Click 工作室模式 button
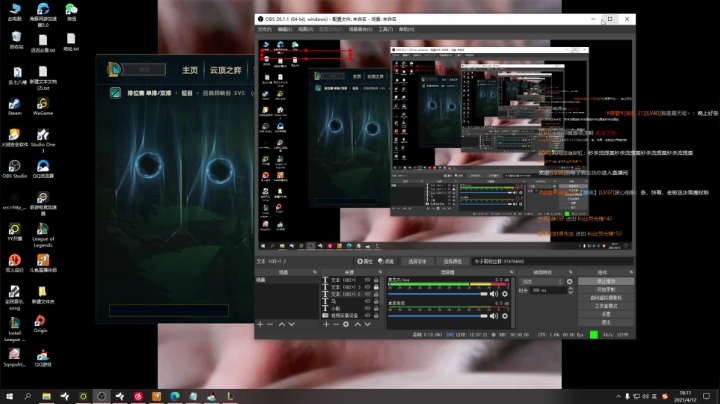Viewport: 720px width, 404px height. coord(606,306)
